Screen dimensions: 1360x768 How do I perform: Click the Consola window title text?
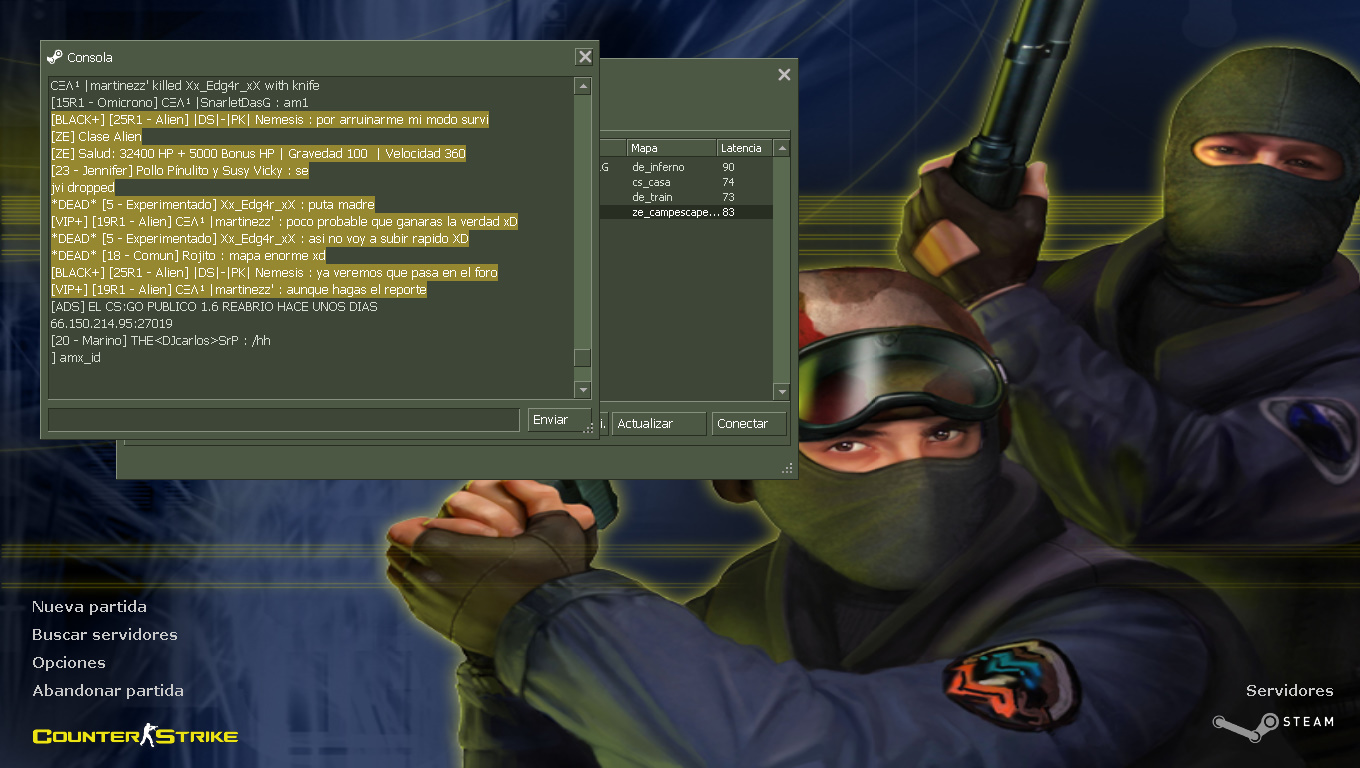90,57
